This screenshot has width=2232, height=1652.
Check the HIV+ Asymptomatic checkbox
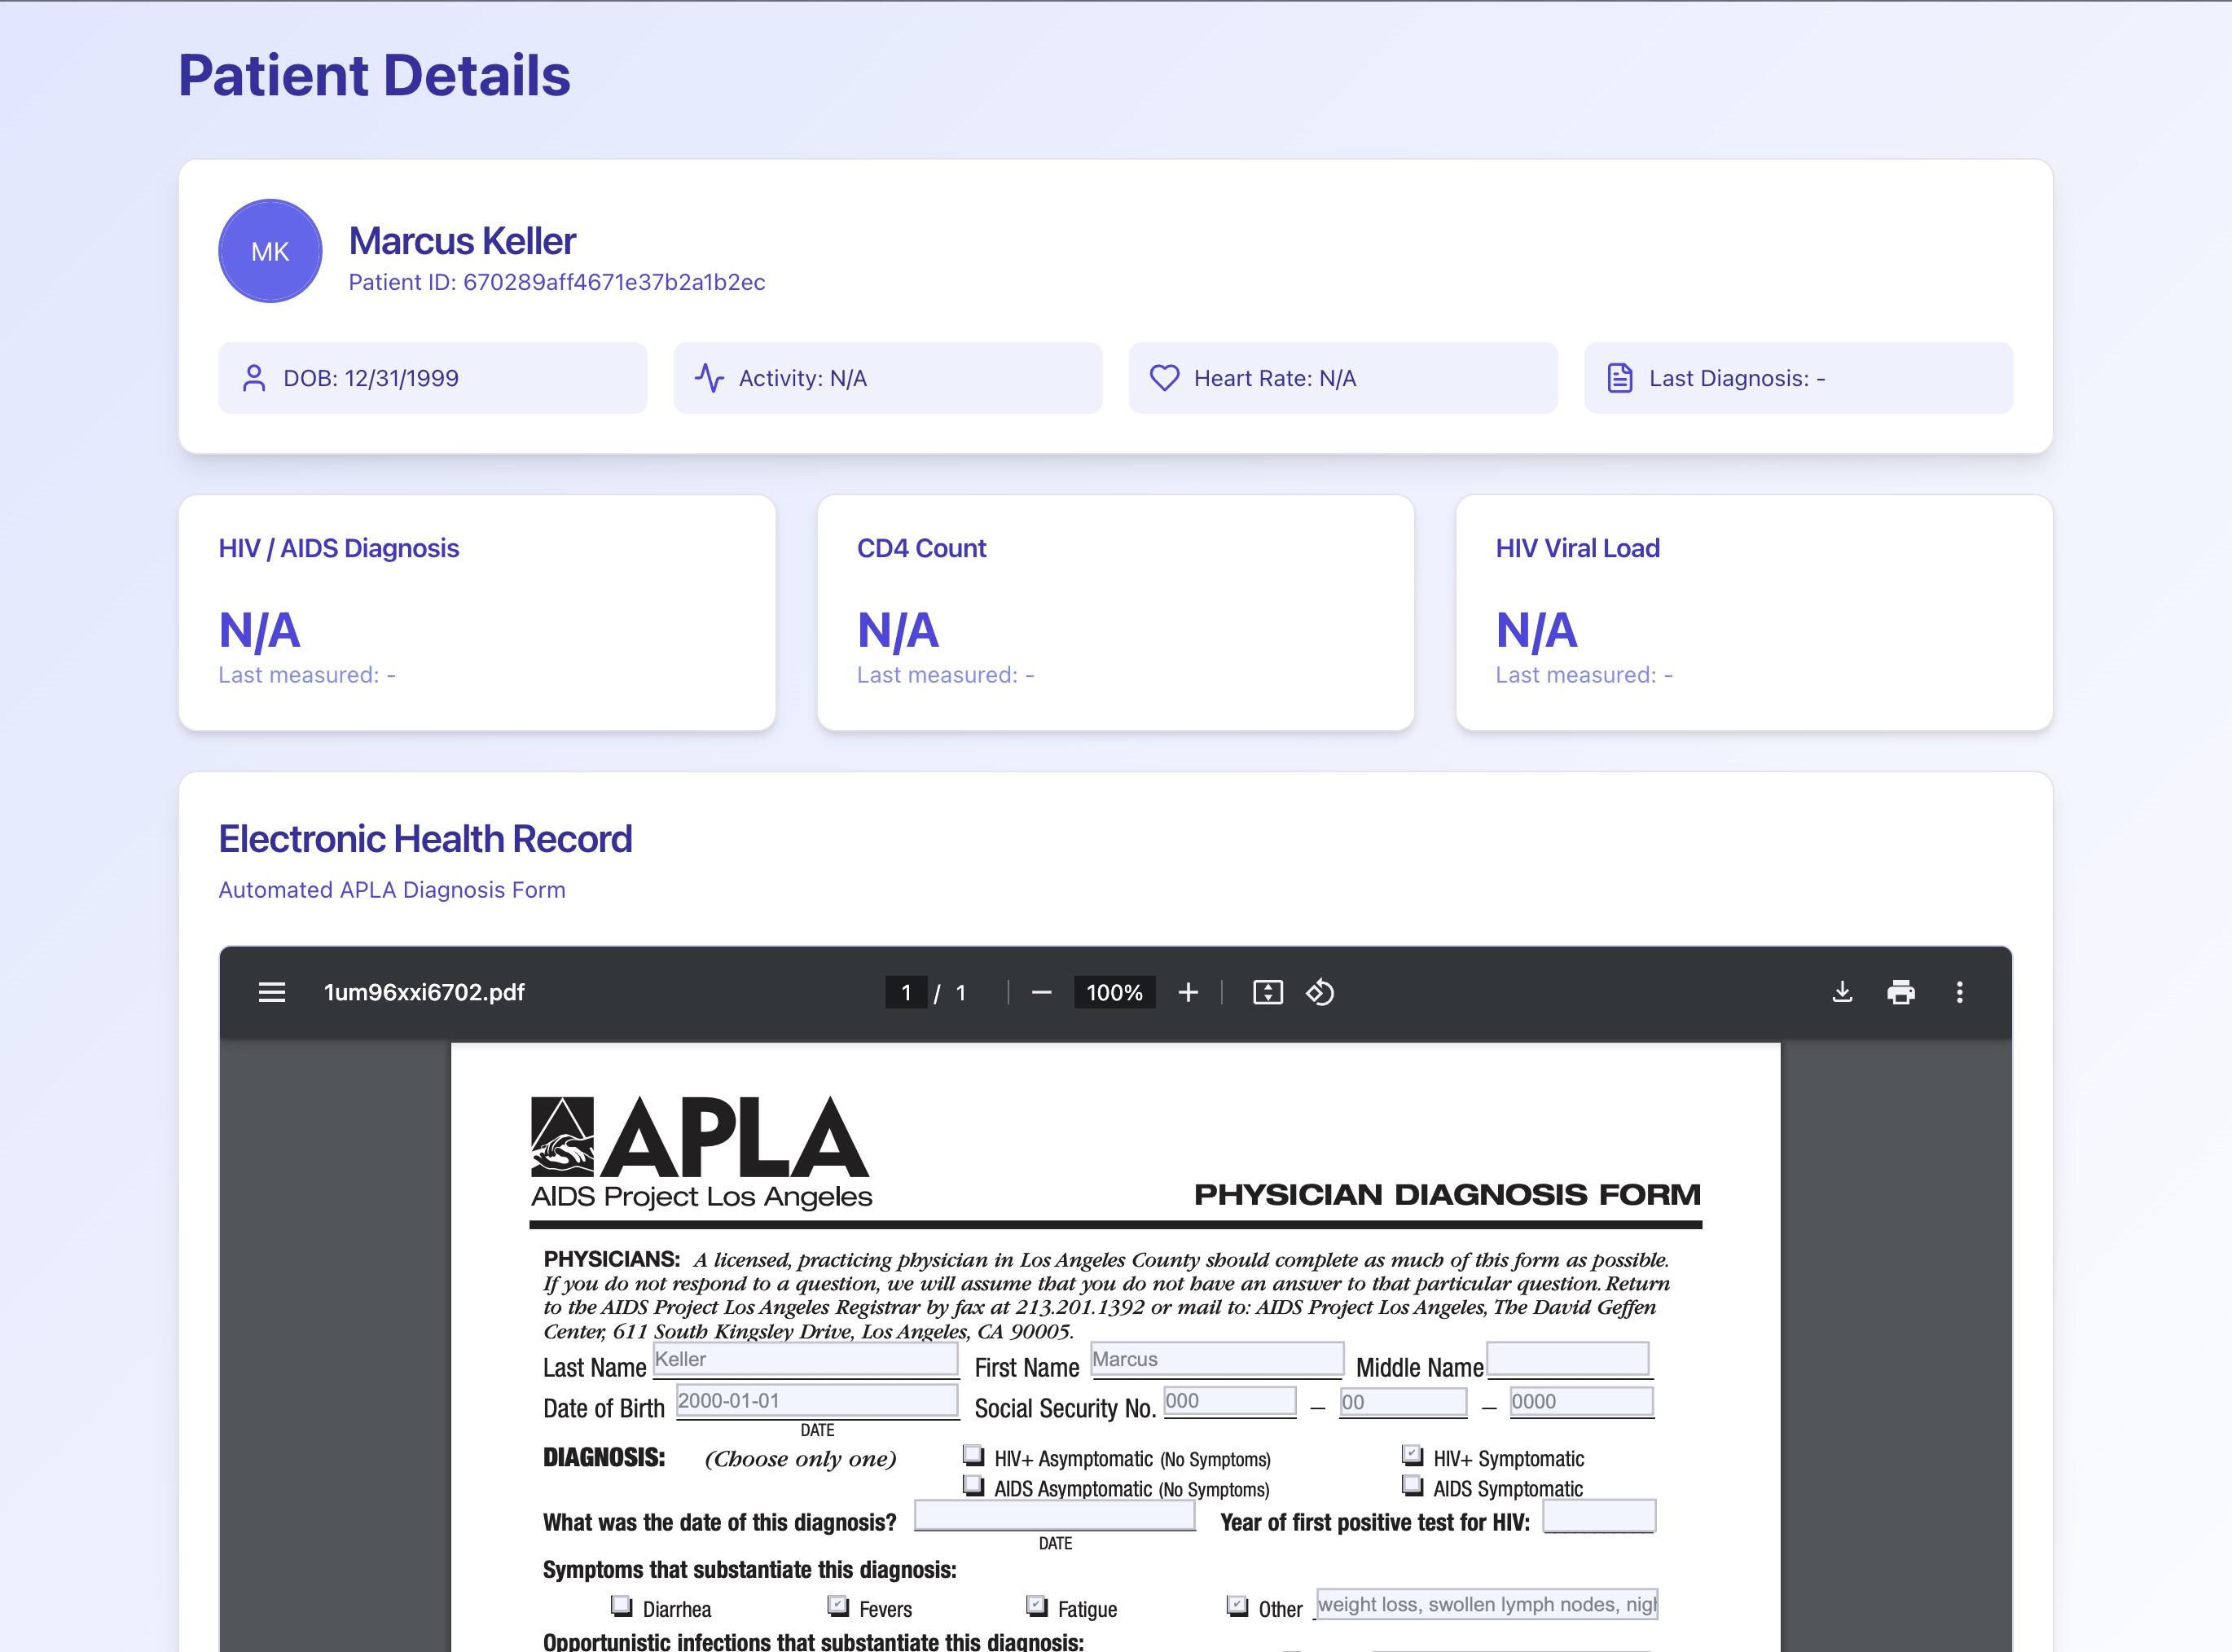973,1455
